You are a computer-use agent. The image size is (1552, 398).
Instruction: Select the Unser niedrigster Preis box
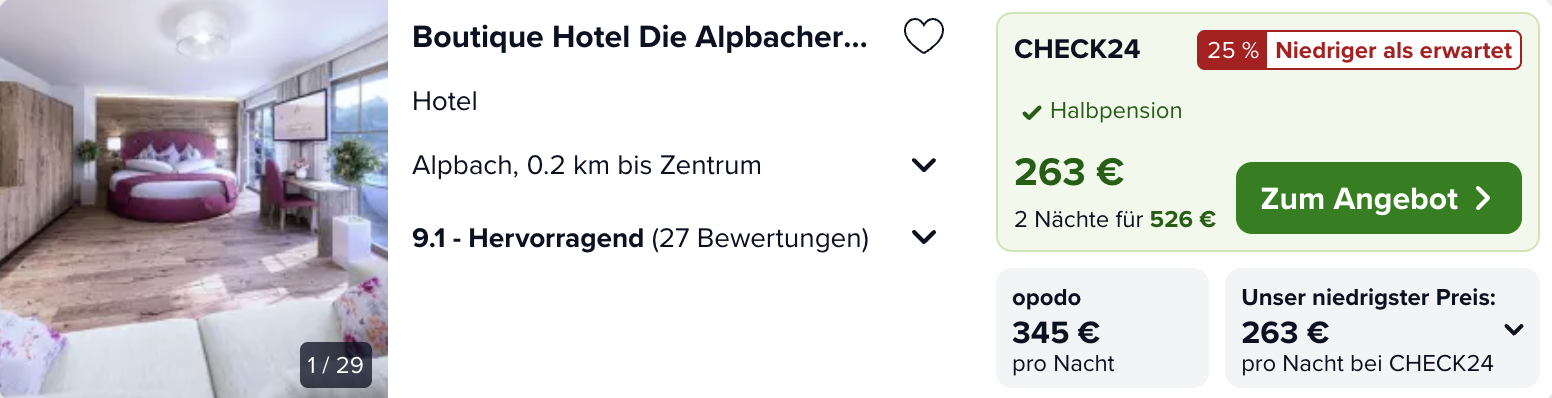tap(1382, 328)
